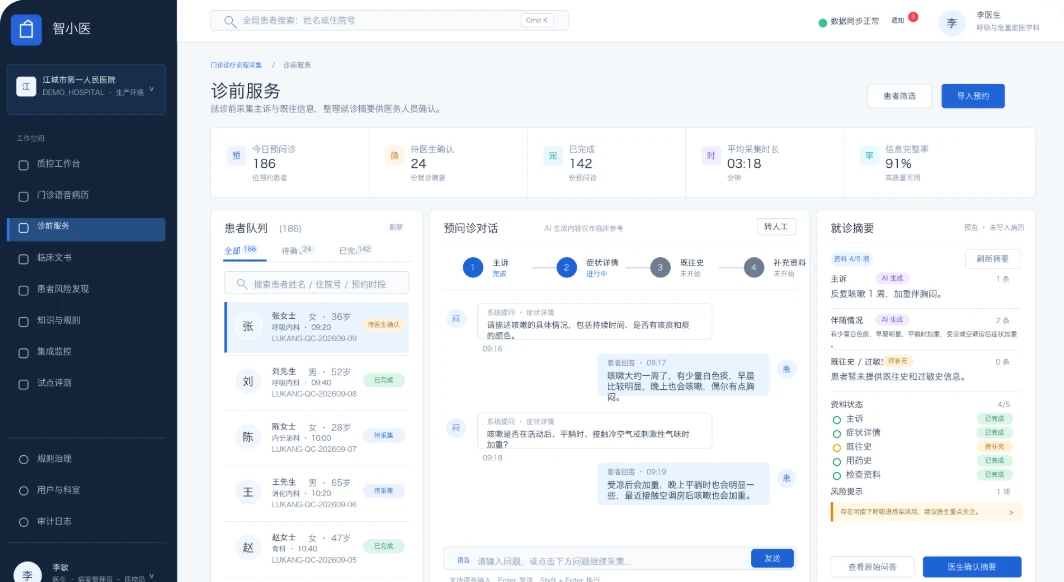
Task: Select the 待确 24 tab
Action: coord(297,250)
